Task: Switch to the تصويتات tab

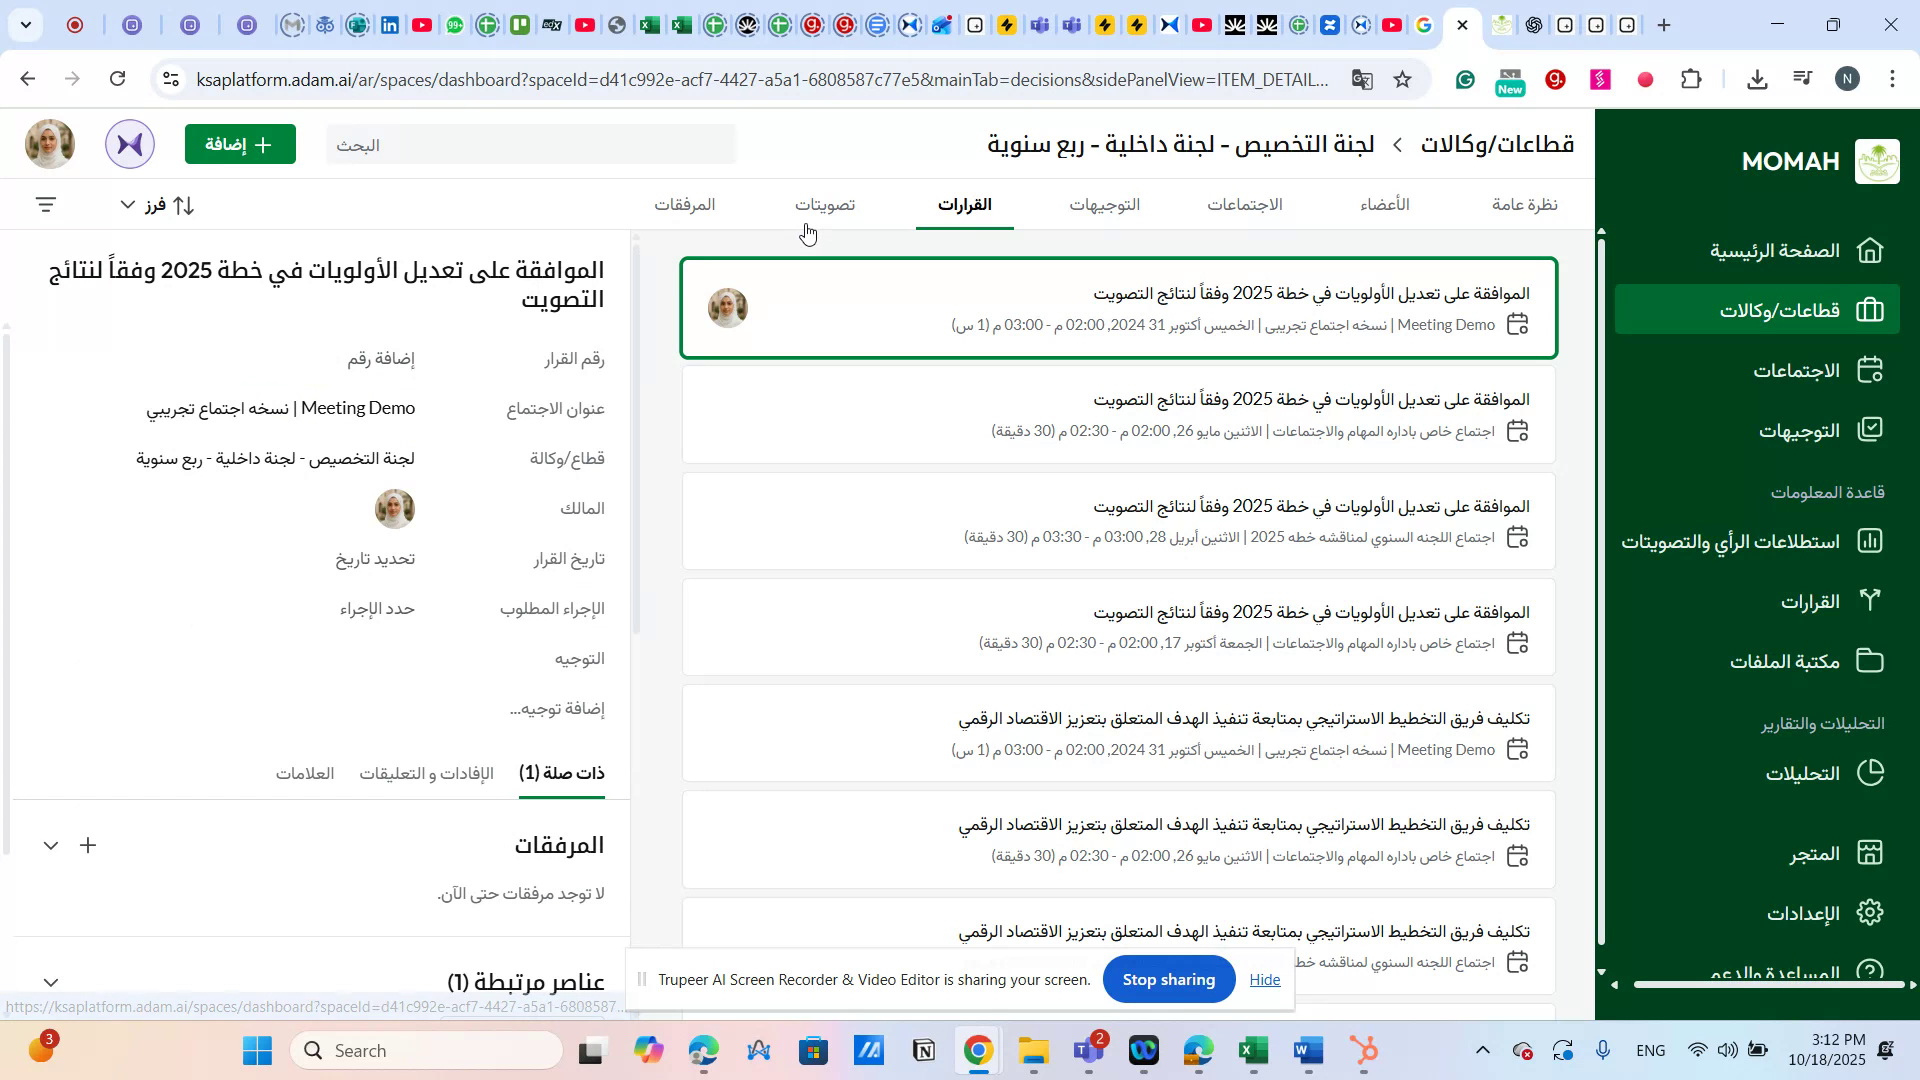Action: click(824, 204)
